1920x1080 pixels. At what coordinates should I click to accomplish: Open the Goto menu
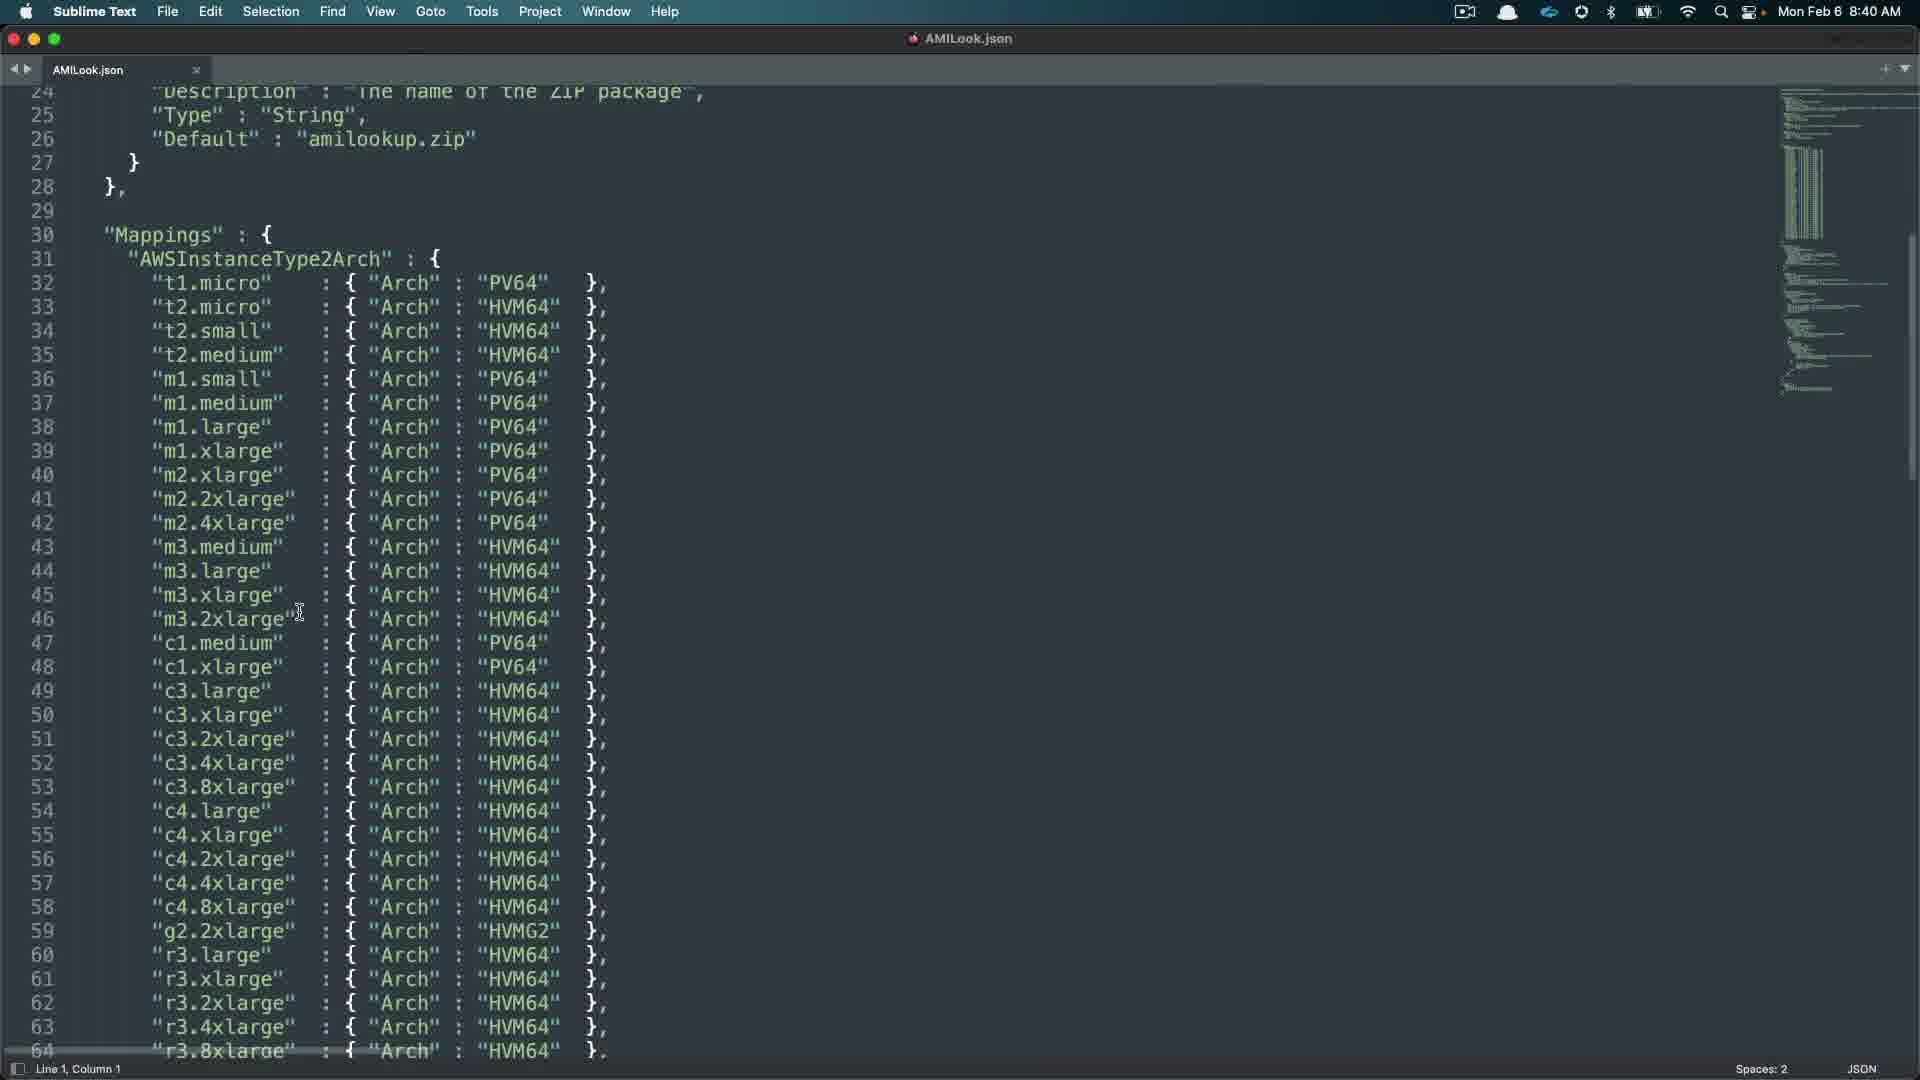point(430,12)
